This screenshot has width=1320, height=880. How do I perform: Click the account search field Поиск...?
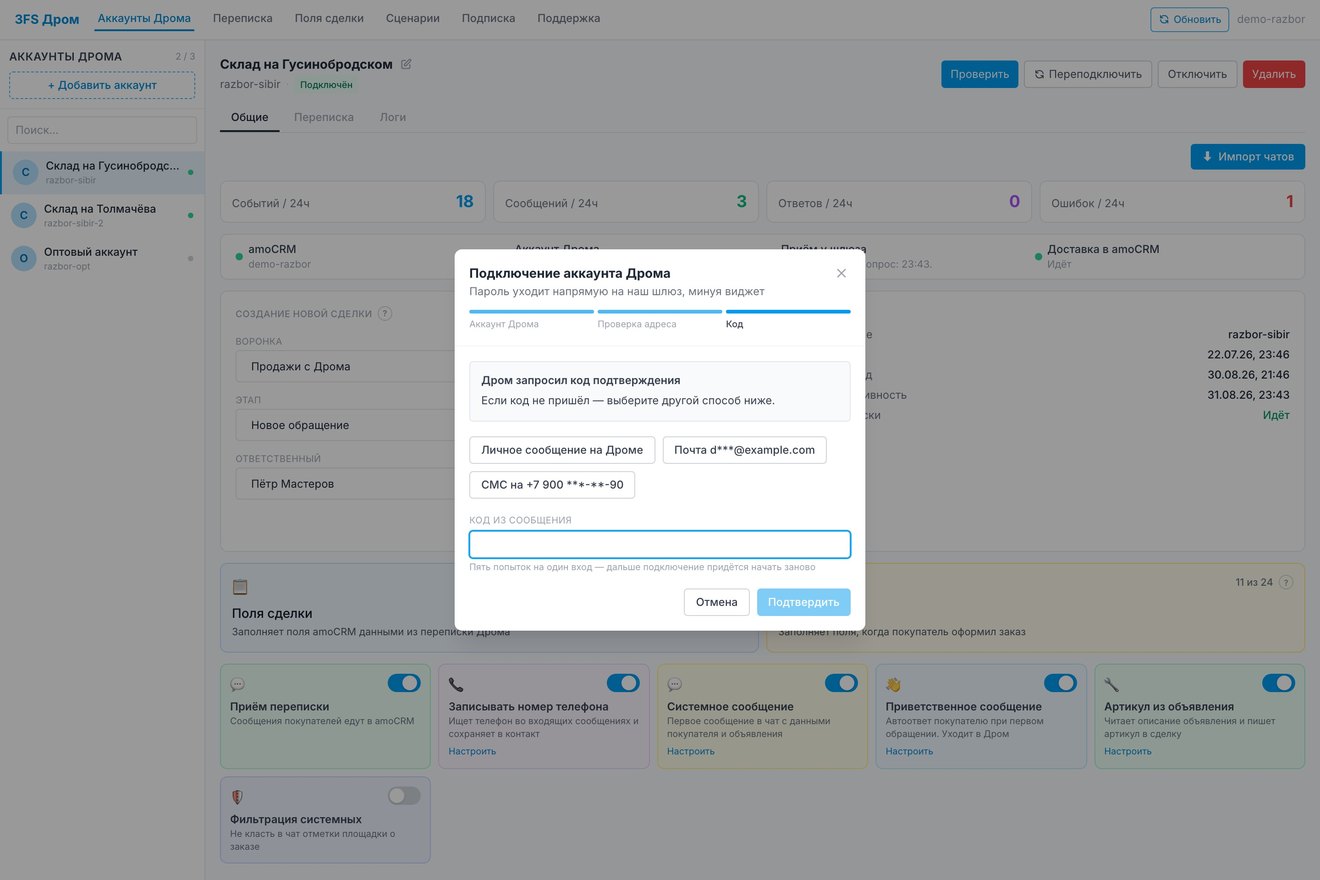(x=102, y=130)
